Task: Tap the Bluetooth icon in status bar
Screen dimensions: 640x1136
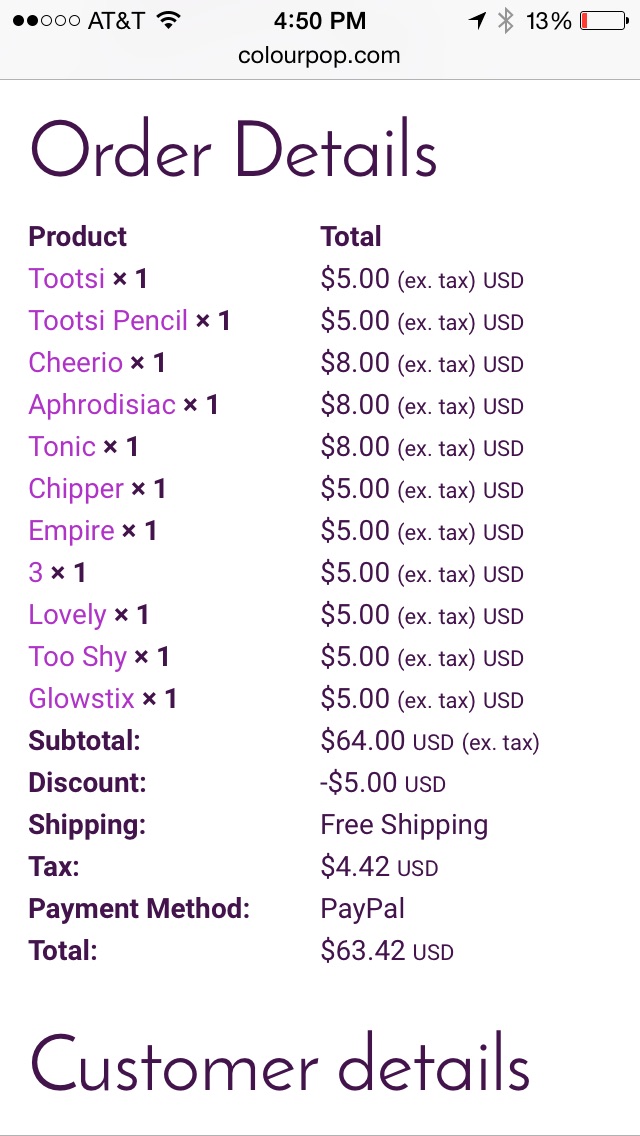Action: pos(505,21)
